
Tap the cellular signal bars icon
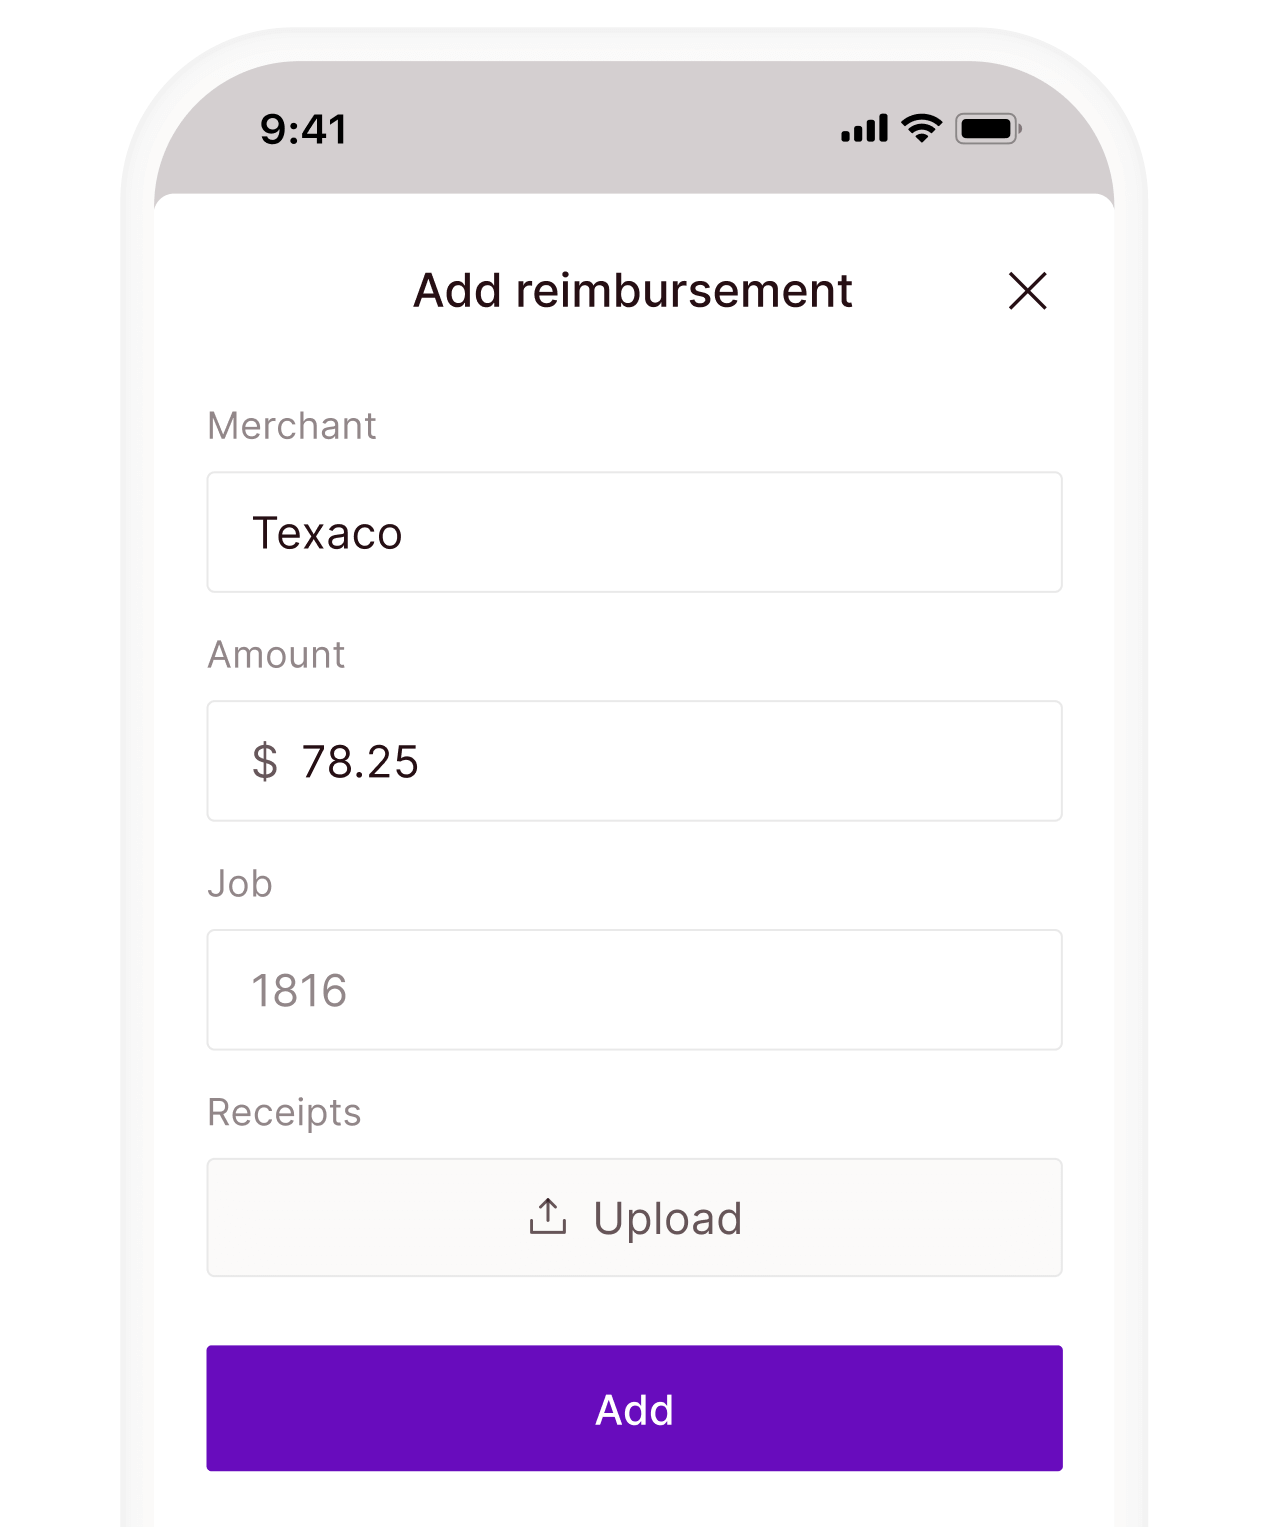point(865,129)
